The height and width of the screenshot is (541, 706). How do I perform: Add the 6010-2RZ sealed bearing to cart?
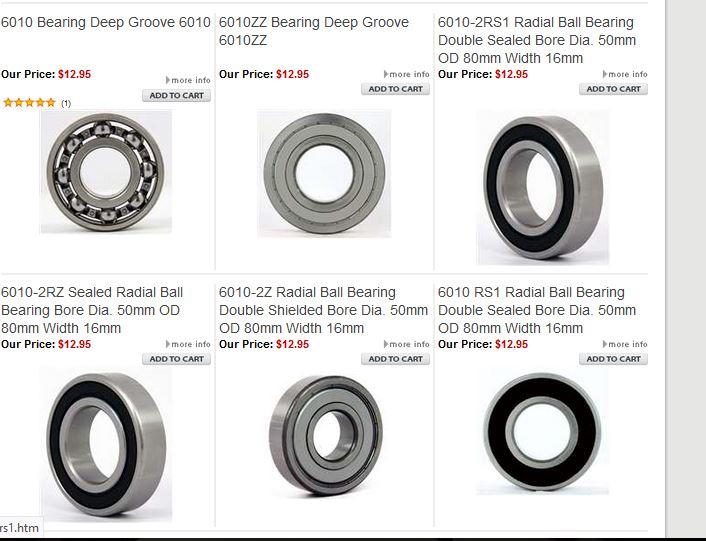(x=176, y=359)
